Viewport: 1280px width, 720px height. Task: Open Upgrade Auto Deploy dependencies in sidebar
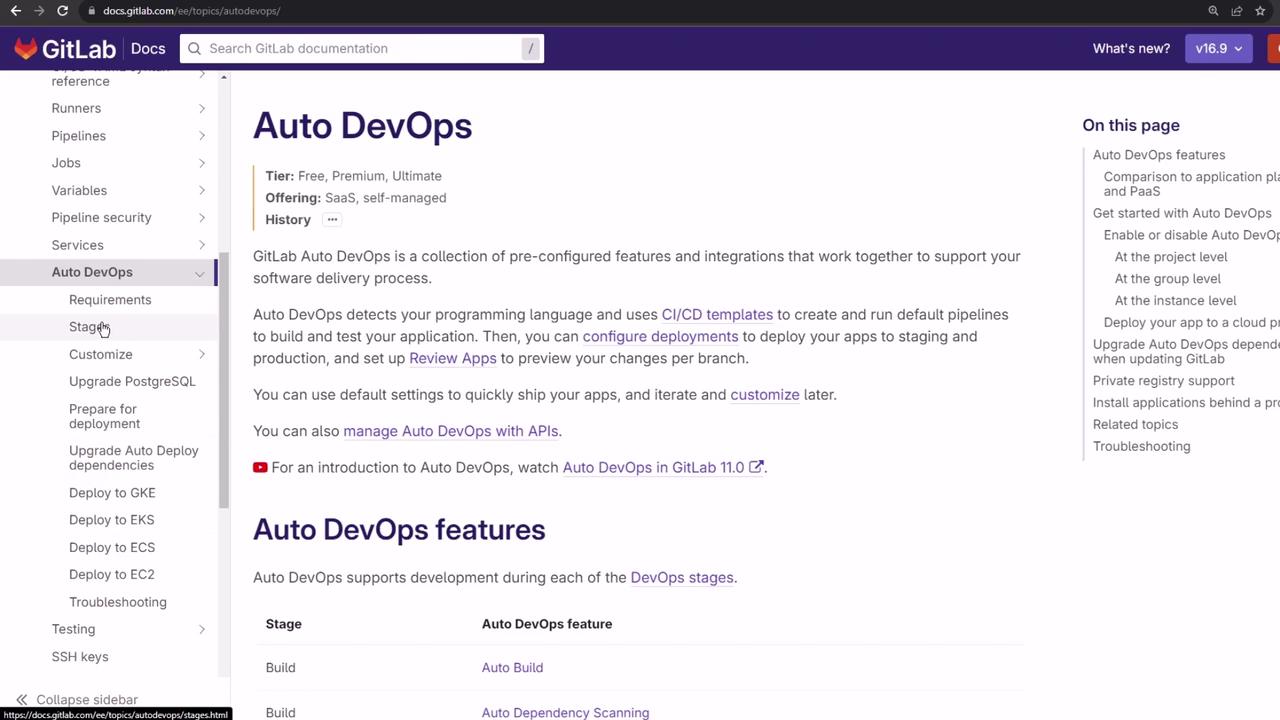pyautogui.click(x=134, y=458)
